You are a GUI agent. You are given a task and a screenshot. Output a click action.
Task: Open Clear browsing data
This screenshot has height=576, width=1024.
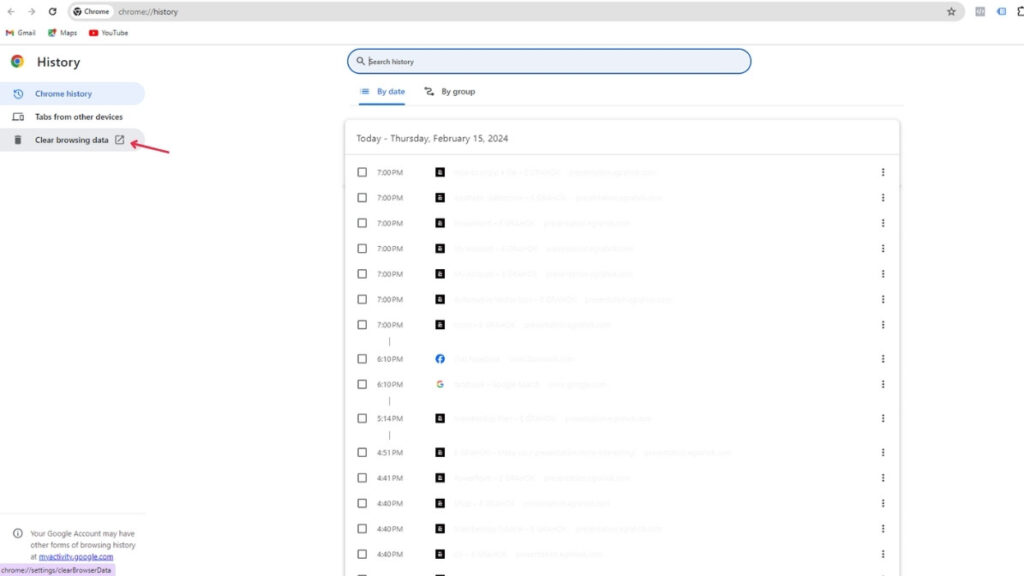(71, 140)
